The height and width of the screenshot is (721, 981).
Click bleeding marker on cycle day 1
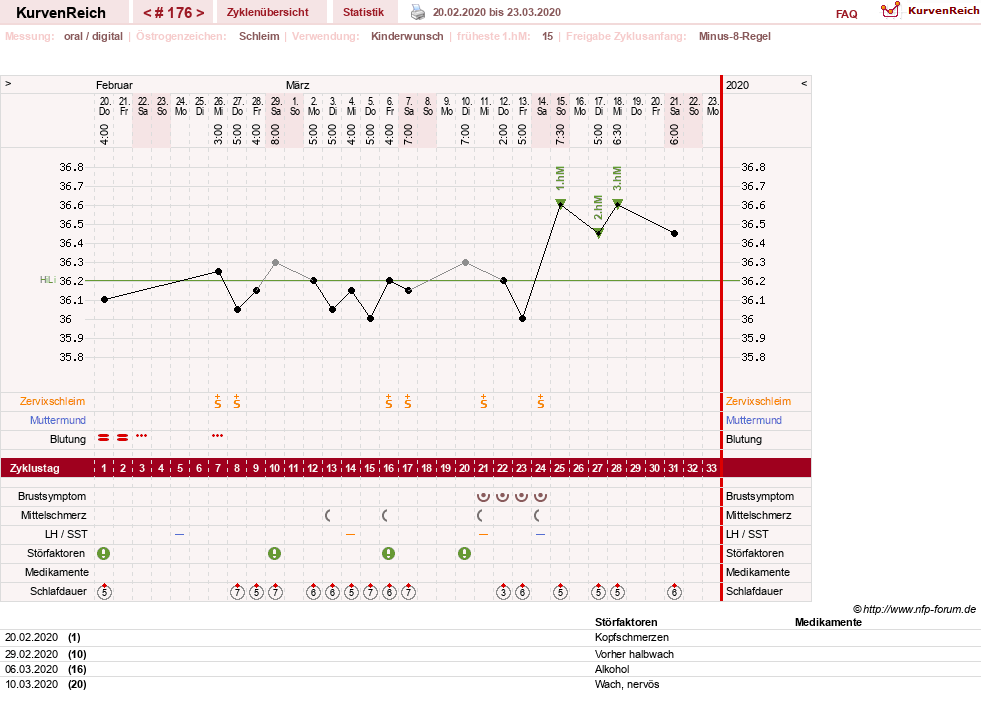pos(104,437)
